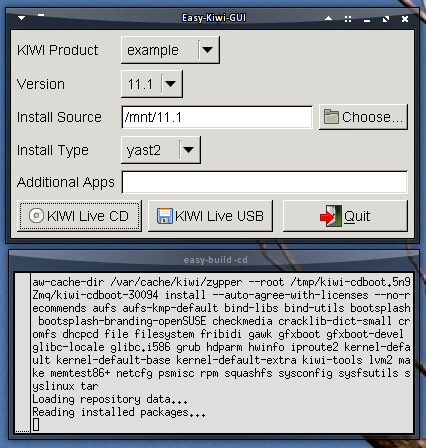Click the small dash icon beside the window menu
Image resolution: width=426 pixels, height=448 pixels.
(41, 15)
